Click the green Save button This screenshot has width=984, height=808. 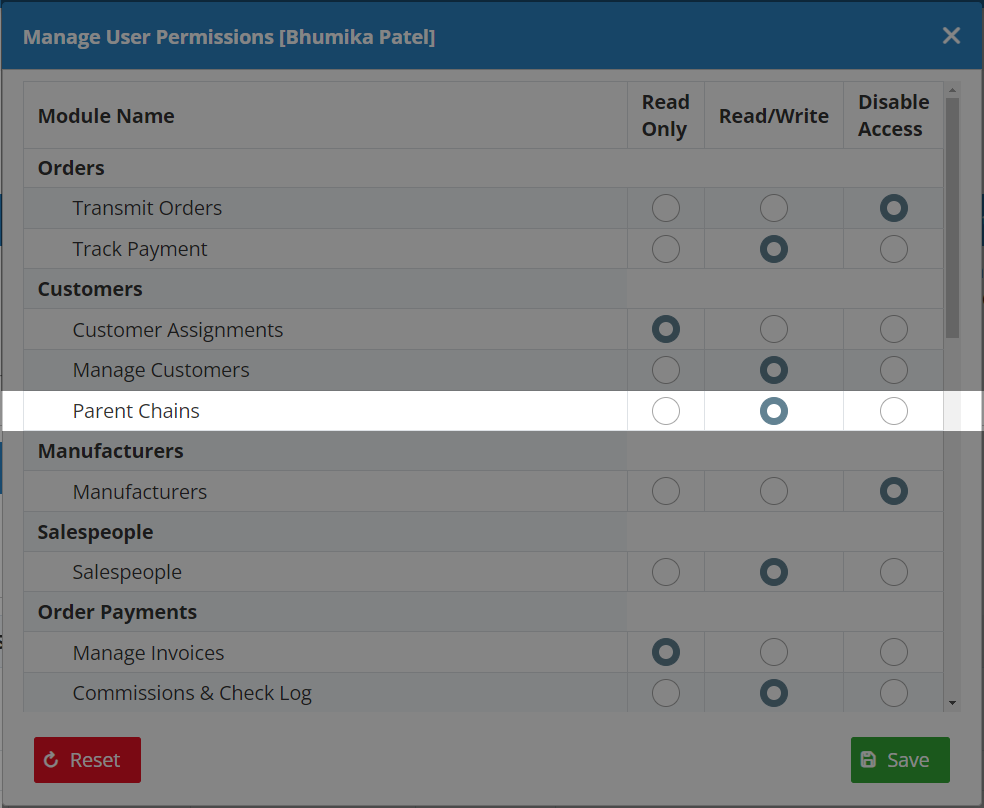(899, 760)
